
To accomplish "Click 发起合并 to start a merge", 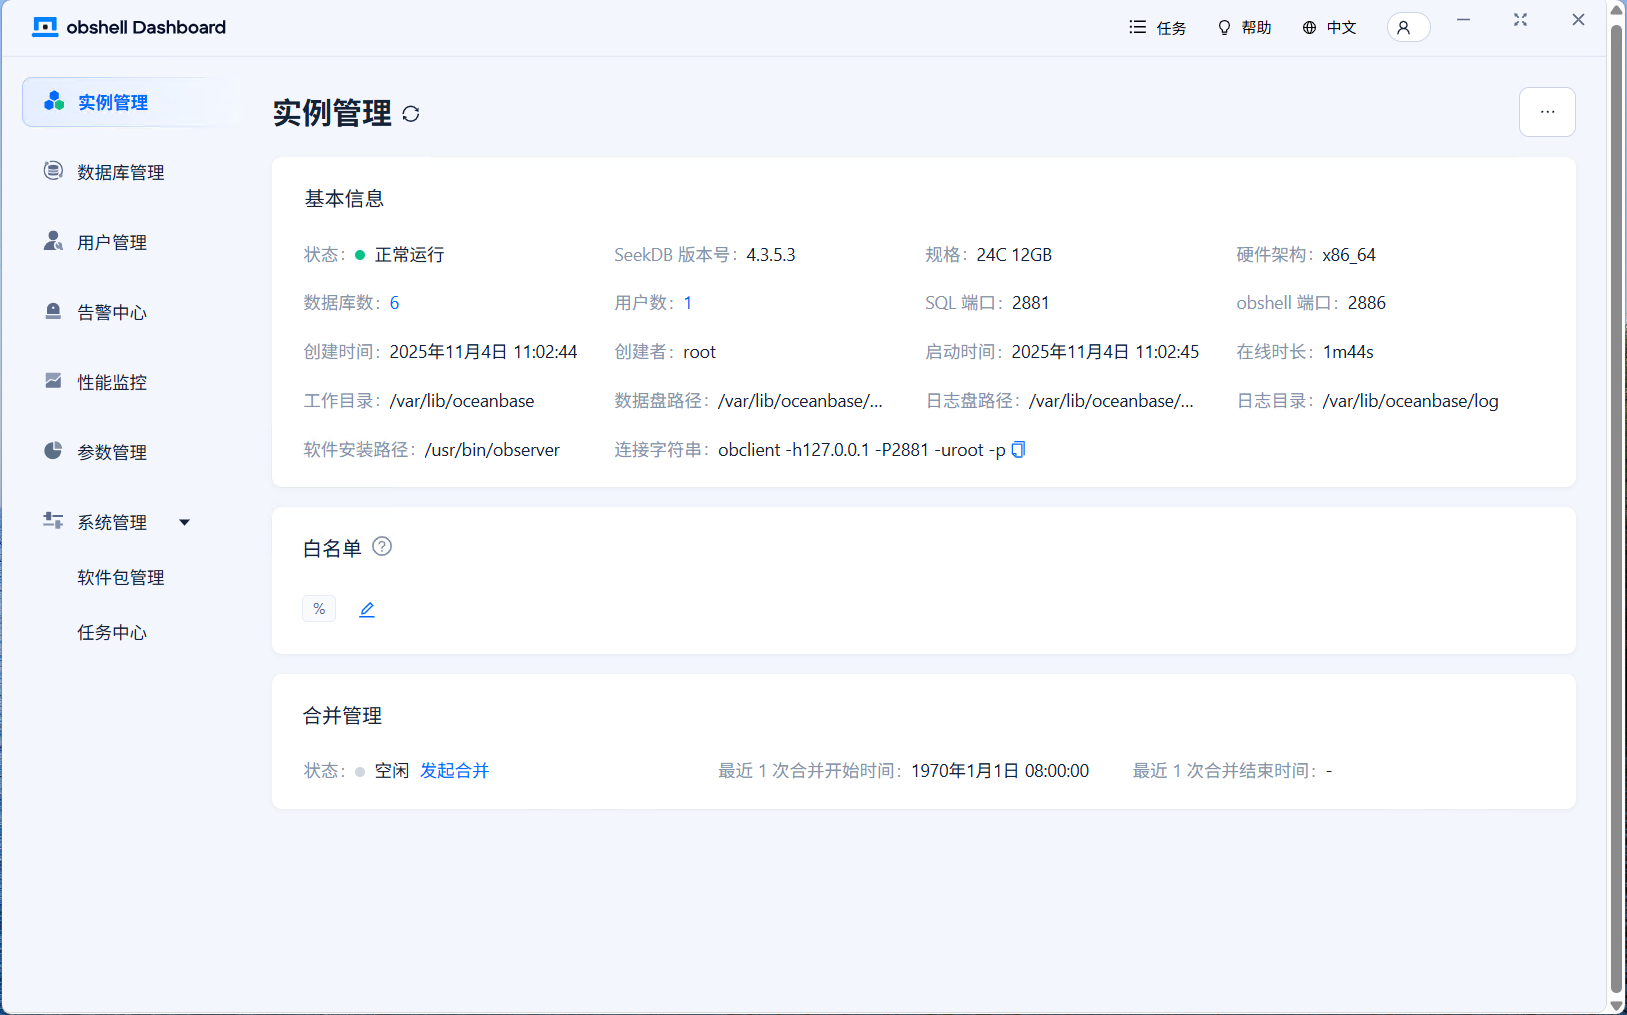I will click(x=454, y=770).
